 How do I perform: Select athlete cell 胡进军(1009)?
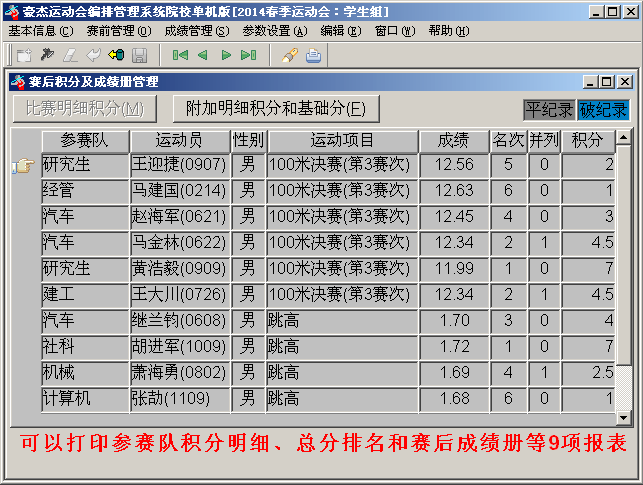point(180,347)
